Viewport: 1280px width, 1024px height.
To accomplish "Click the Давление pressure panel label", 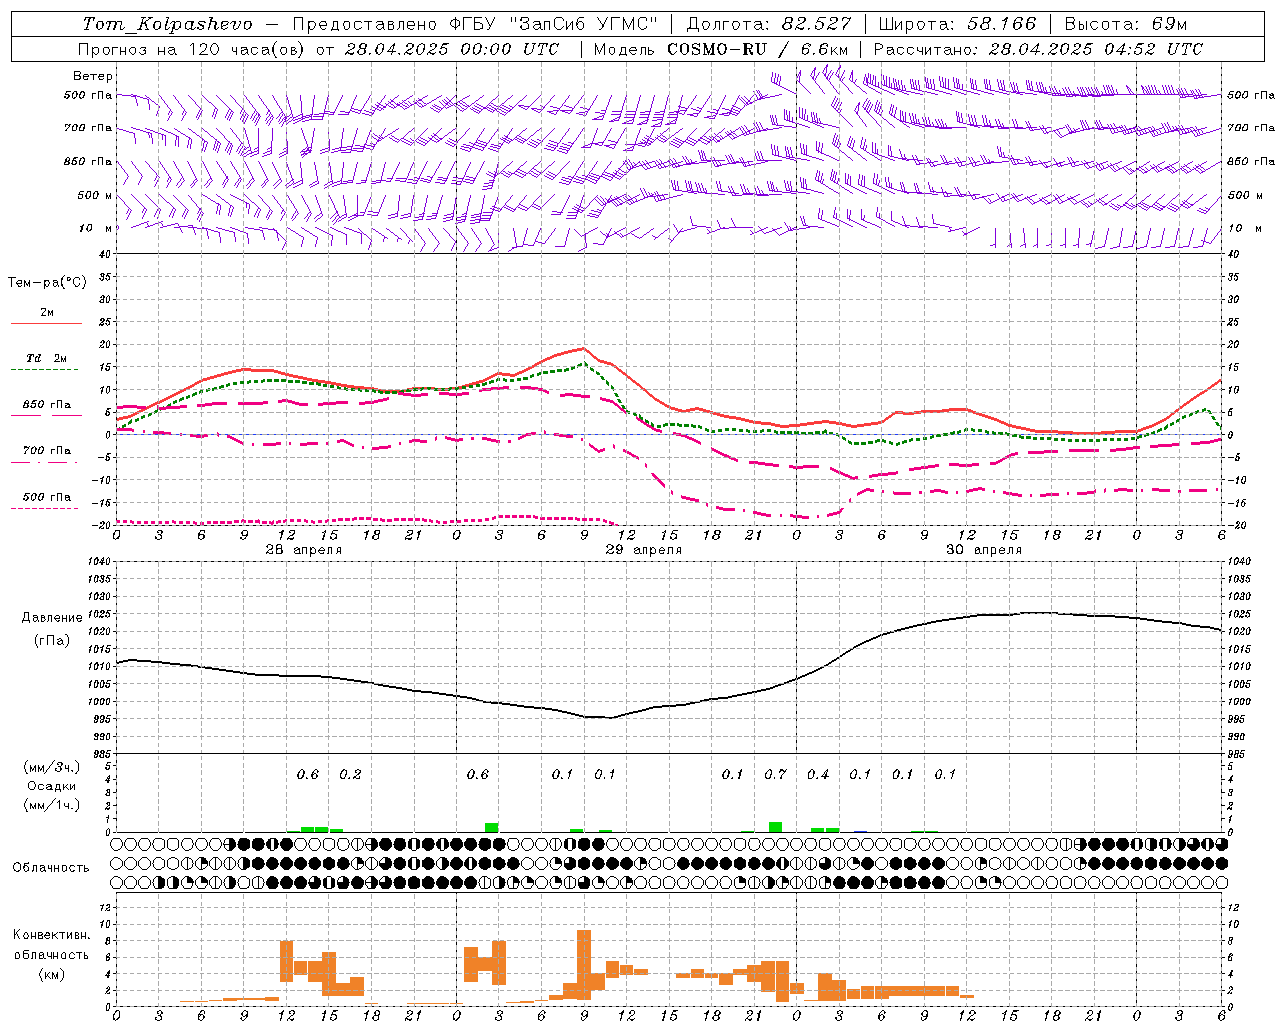I will tap(52, 618).
